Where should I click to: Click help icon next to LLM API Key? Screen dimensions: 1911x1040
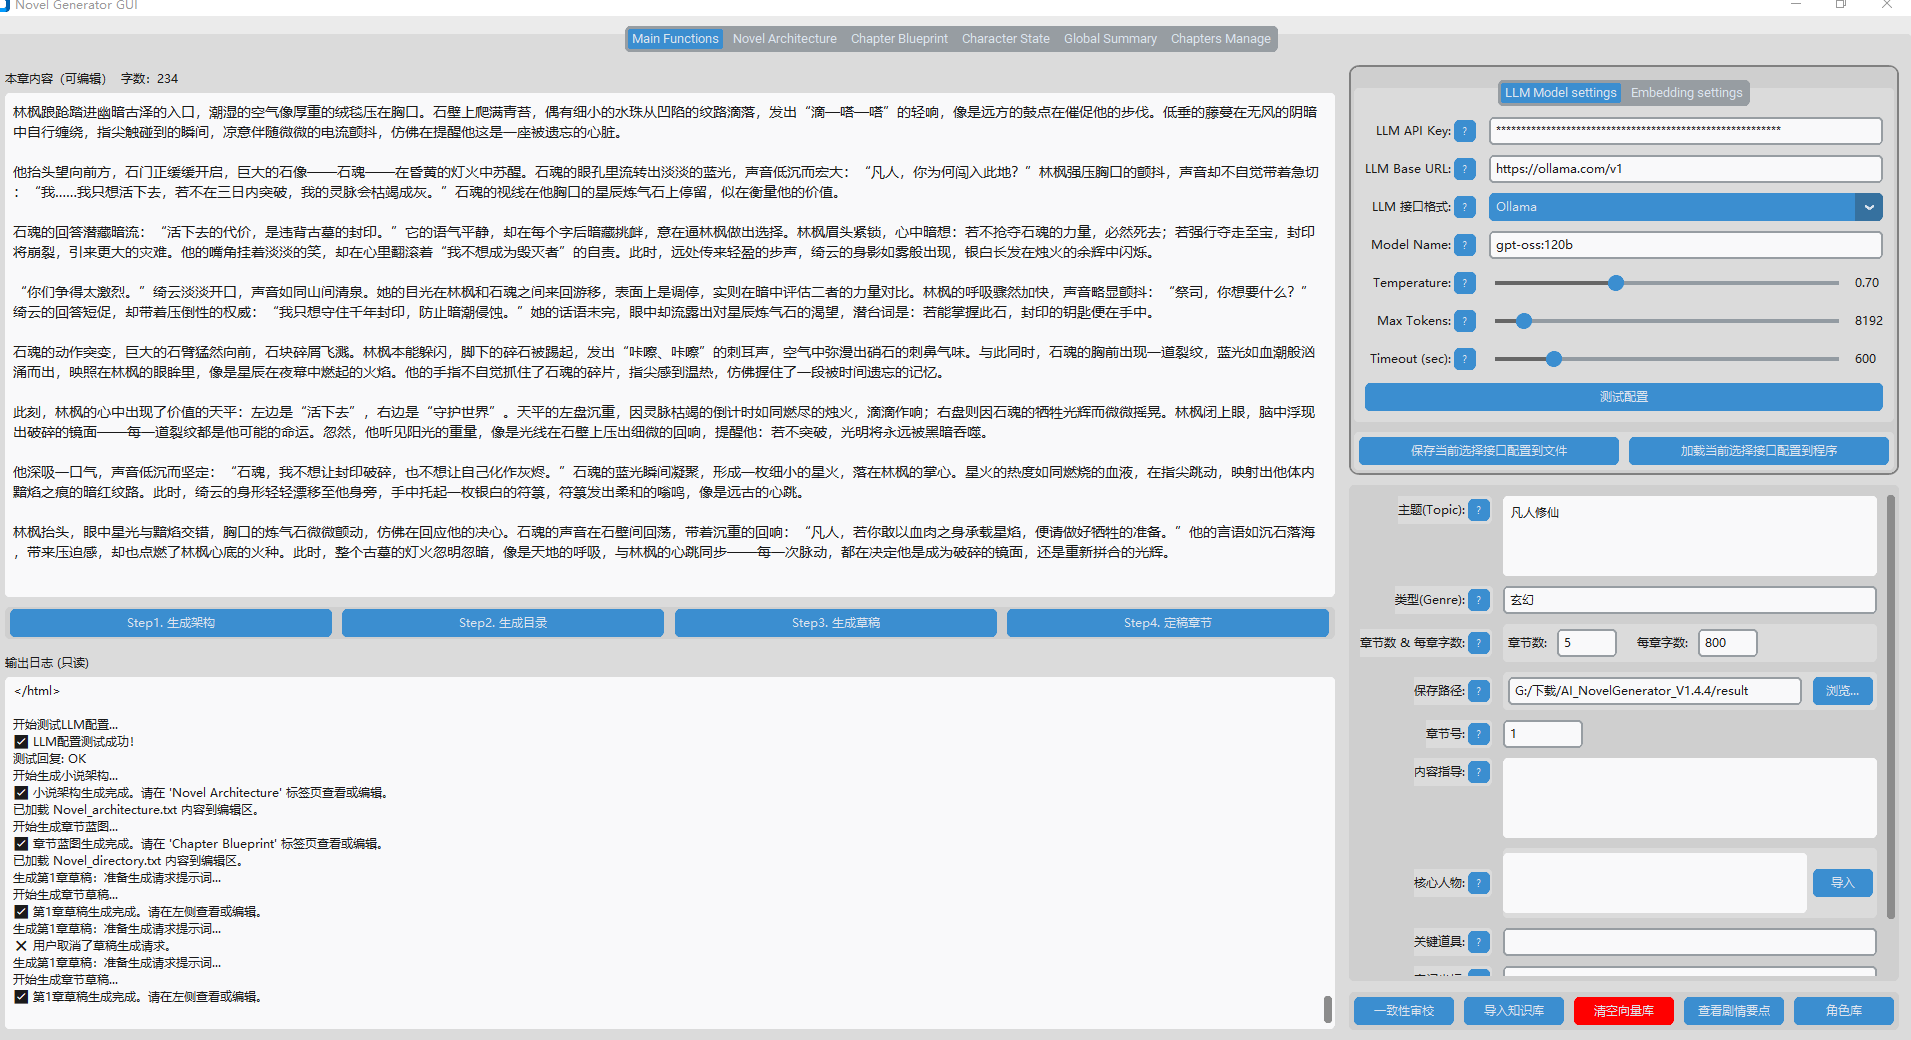click(x=1465, y=131)
